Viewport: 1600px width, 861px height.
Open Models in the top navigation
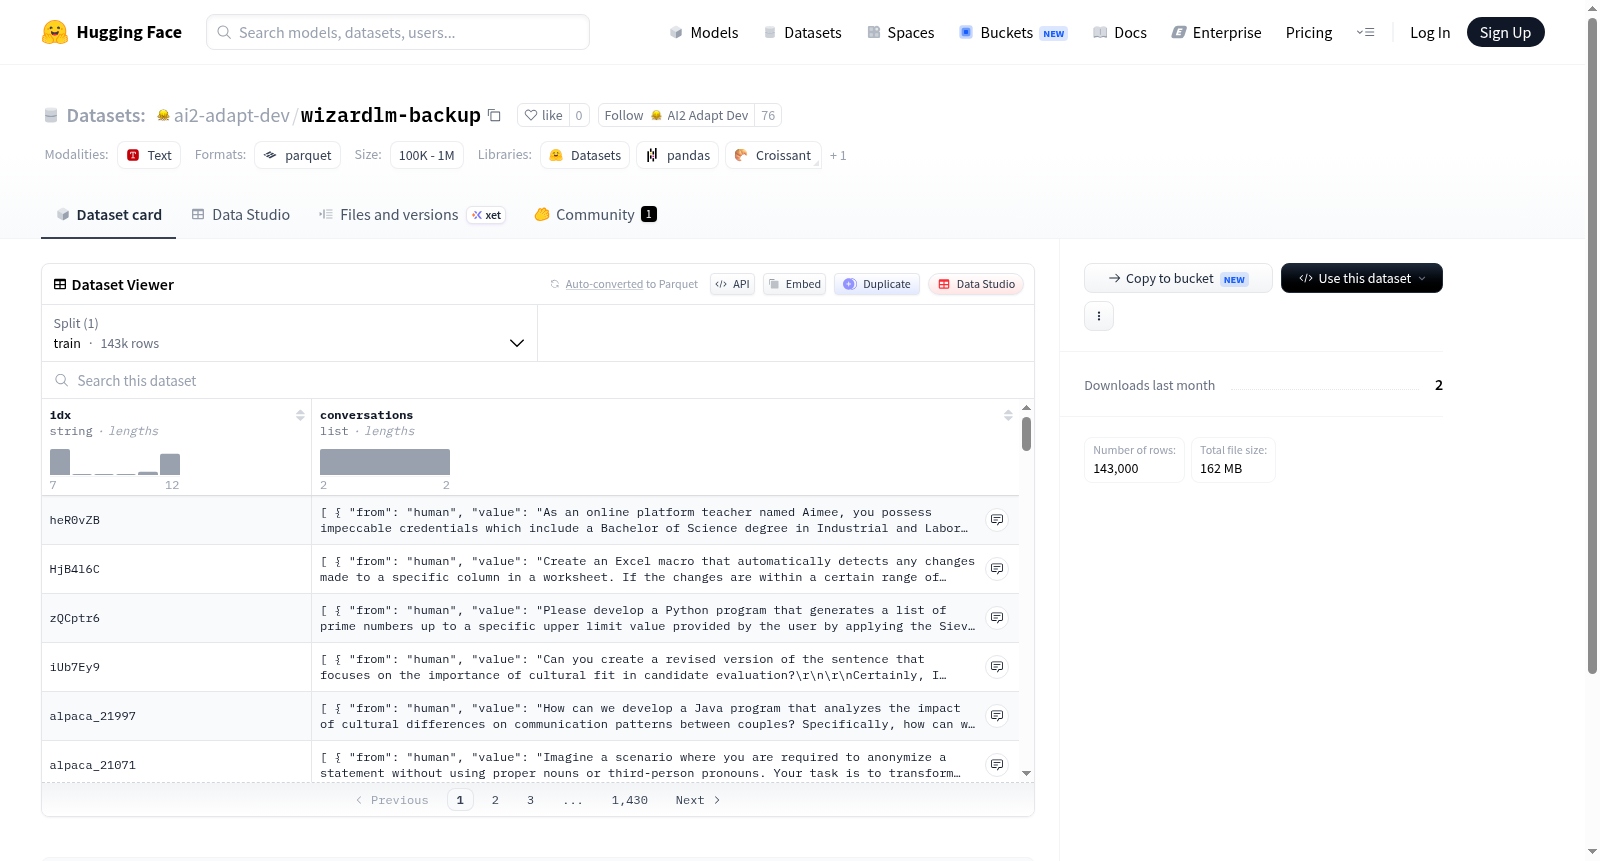click(704, 32)
